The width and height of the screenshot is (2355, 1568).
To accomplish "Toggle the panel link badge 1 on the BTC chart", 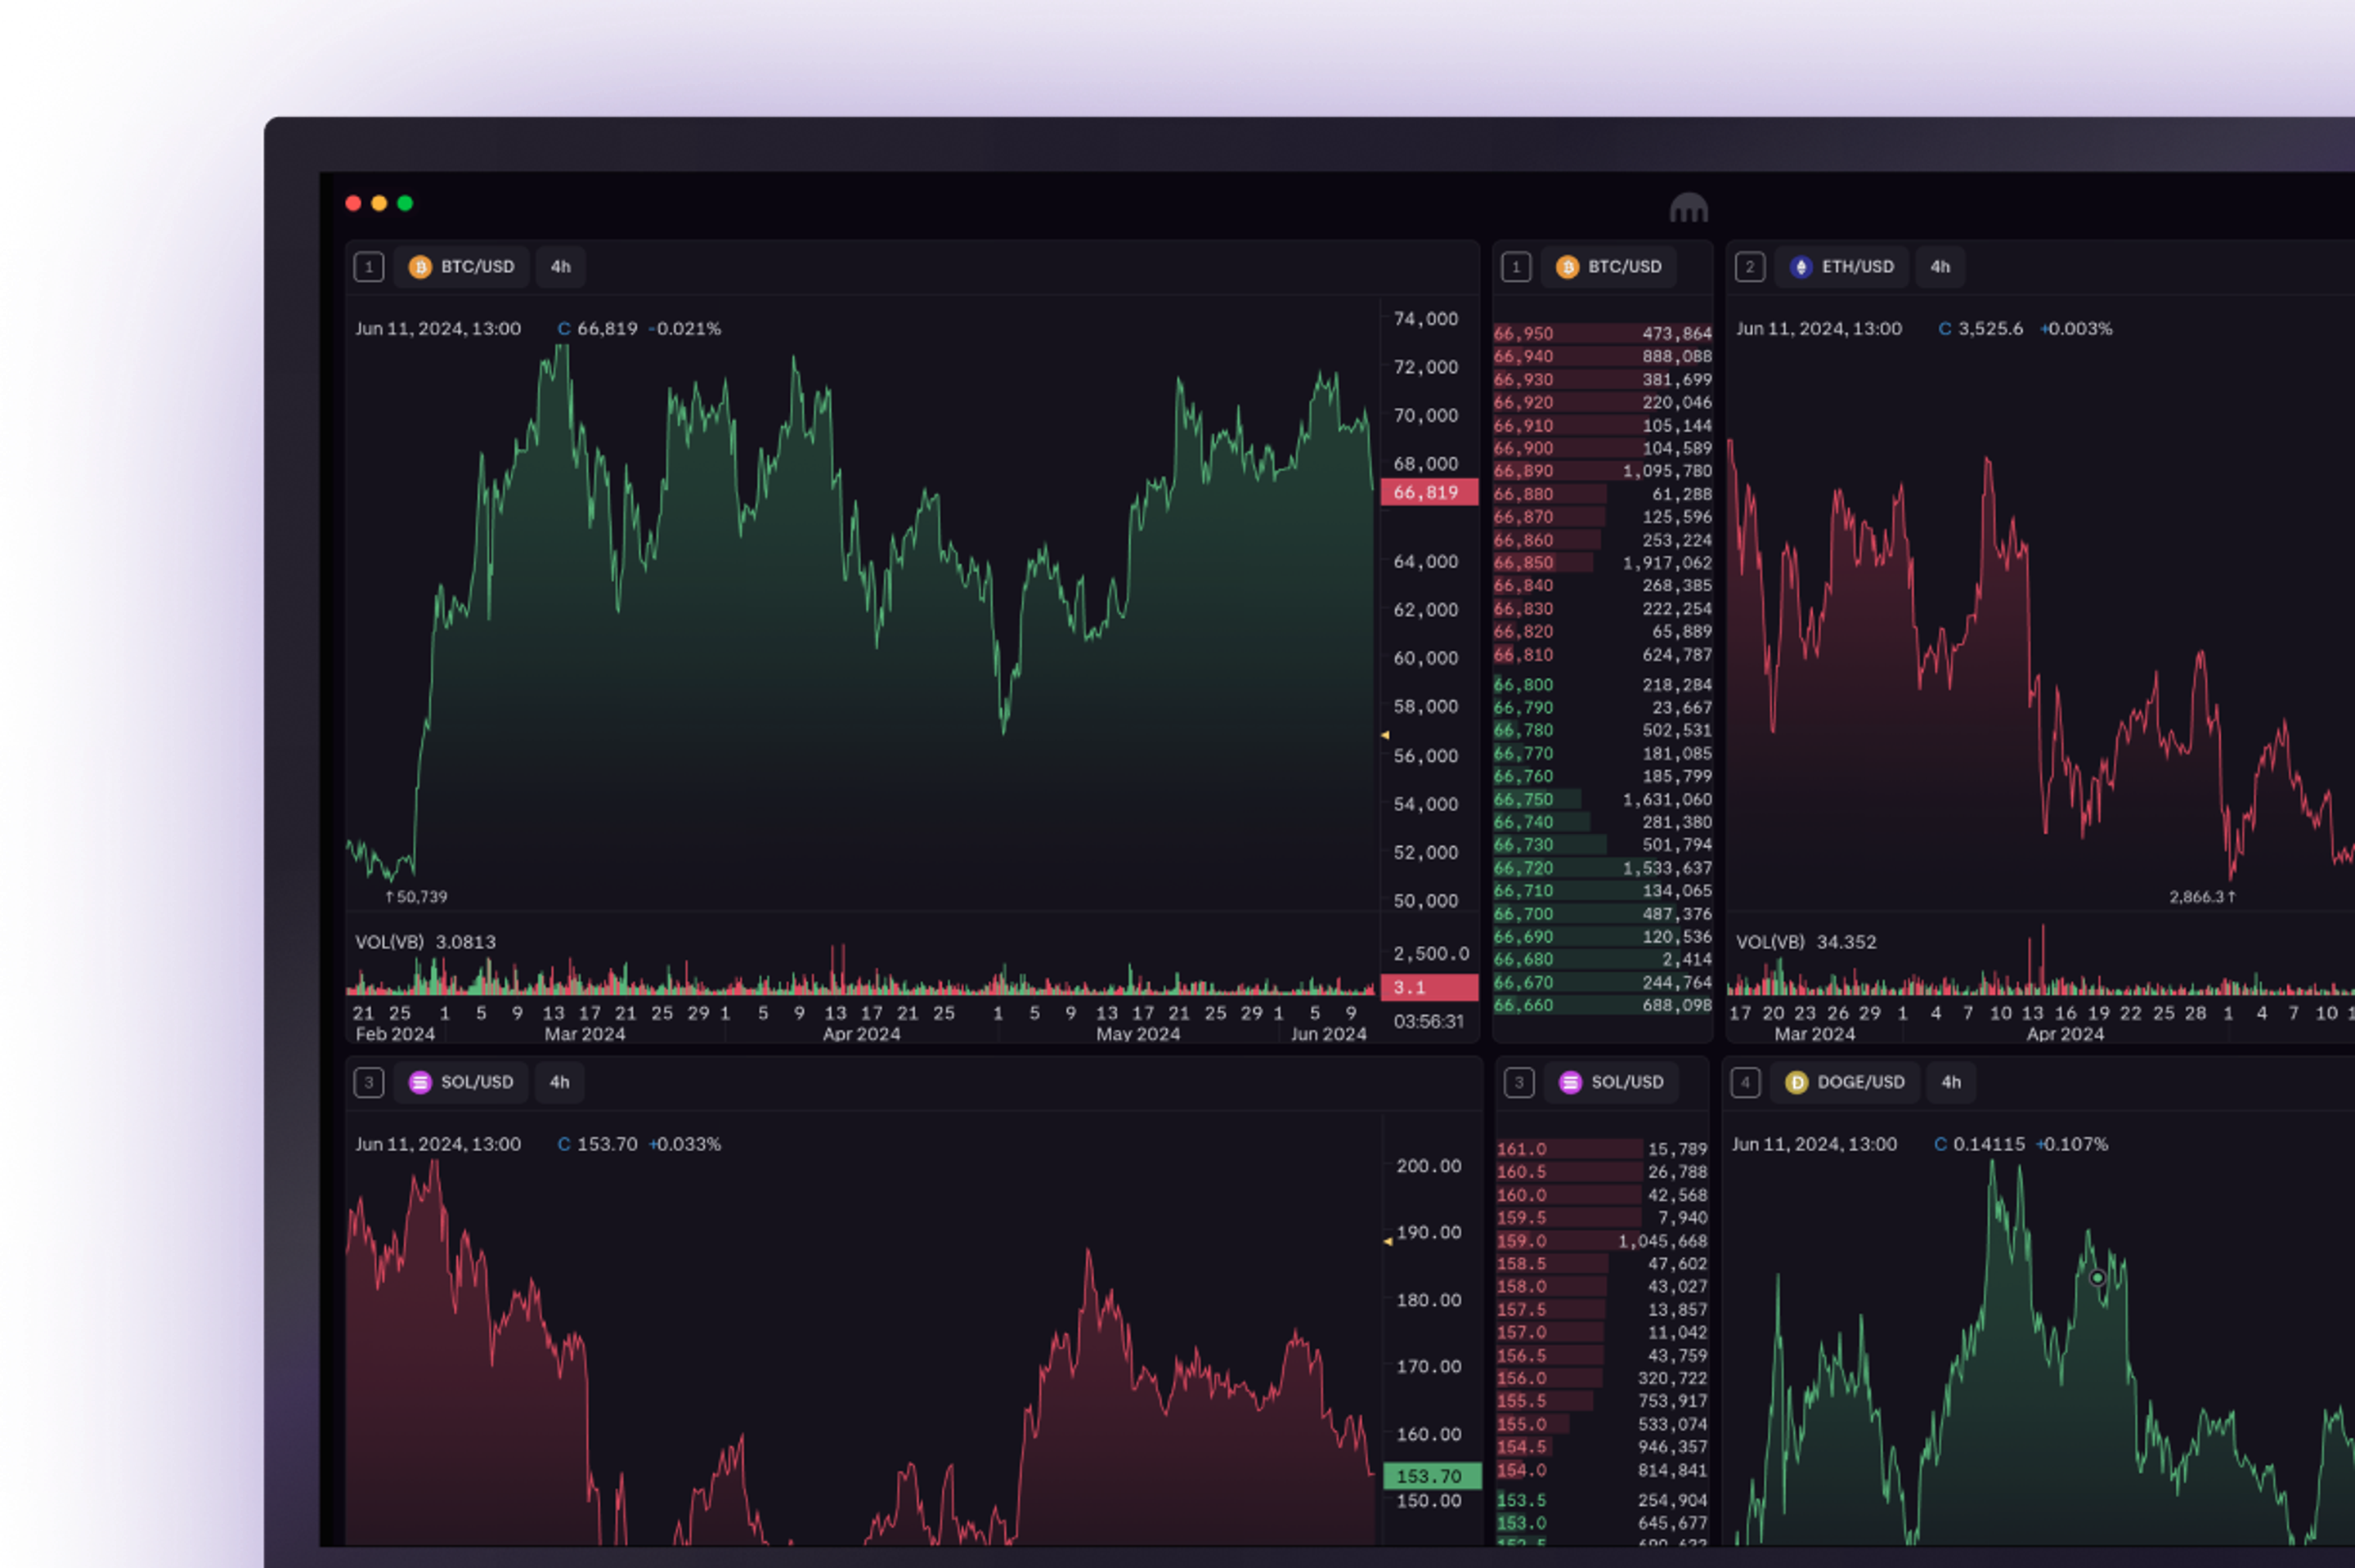I will pyautogui.click(x=370, y=267).
